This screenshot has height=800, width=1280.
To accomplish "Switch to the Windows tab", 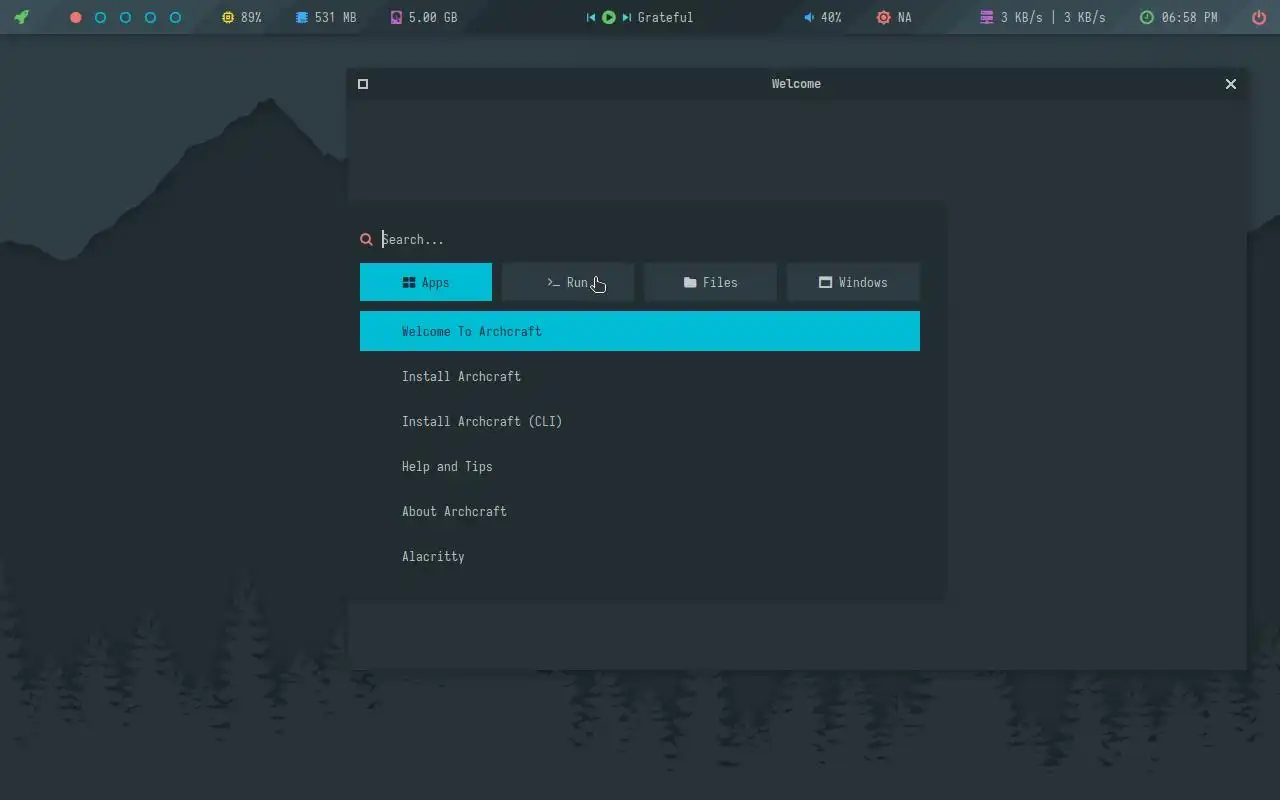I will click(853, 282).
